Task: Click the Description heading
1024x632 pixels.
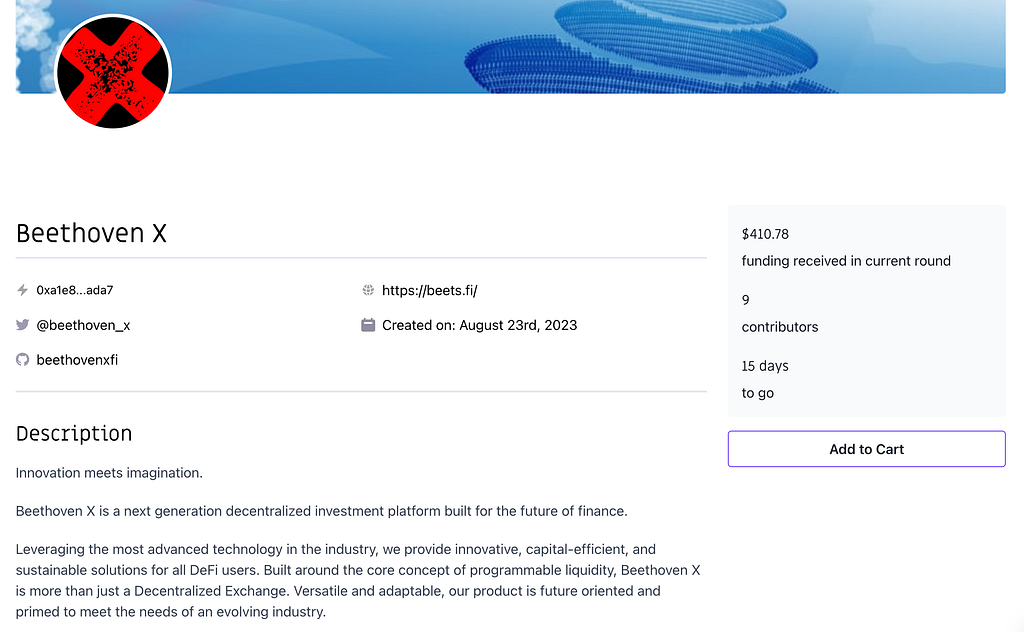Action: coord(74,434)
